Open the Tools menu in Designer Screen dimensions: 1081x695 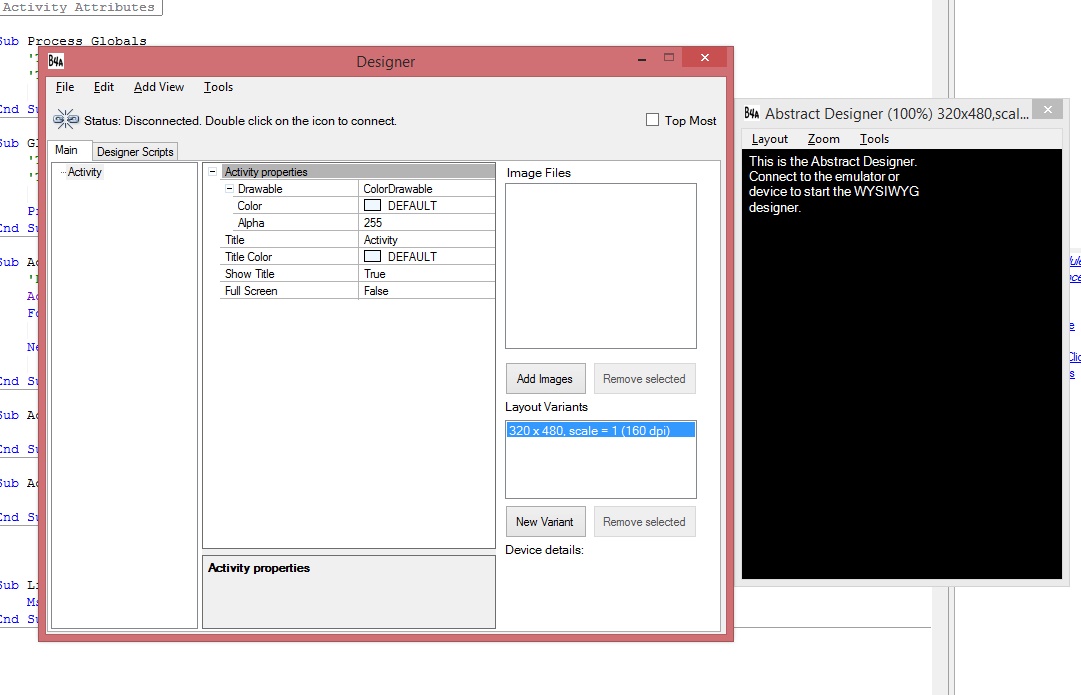tap(218, 87)
